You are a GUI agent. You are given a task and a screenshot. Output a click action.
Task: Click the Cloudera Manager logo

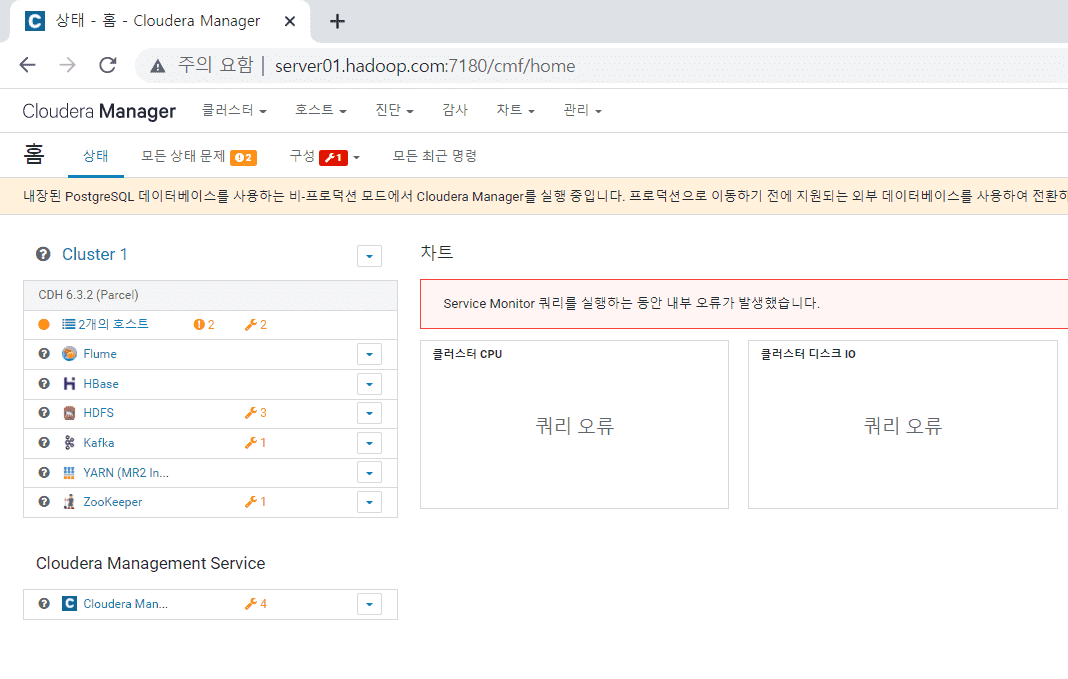tap(99, 111)
